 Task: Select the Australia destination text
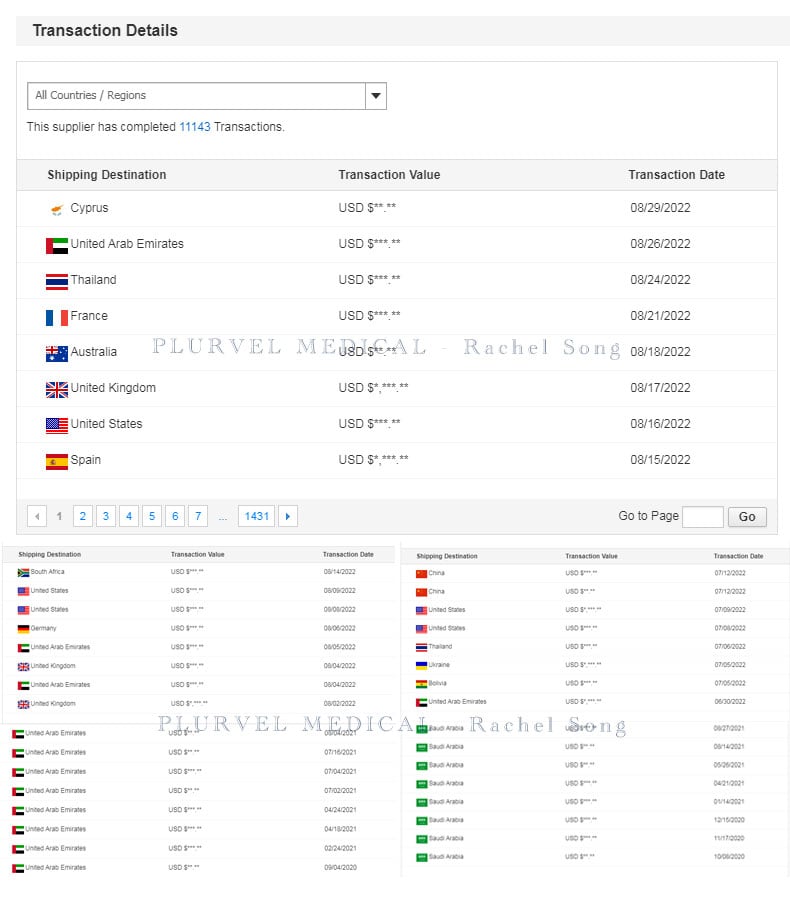pos(94,352)
